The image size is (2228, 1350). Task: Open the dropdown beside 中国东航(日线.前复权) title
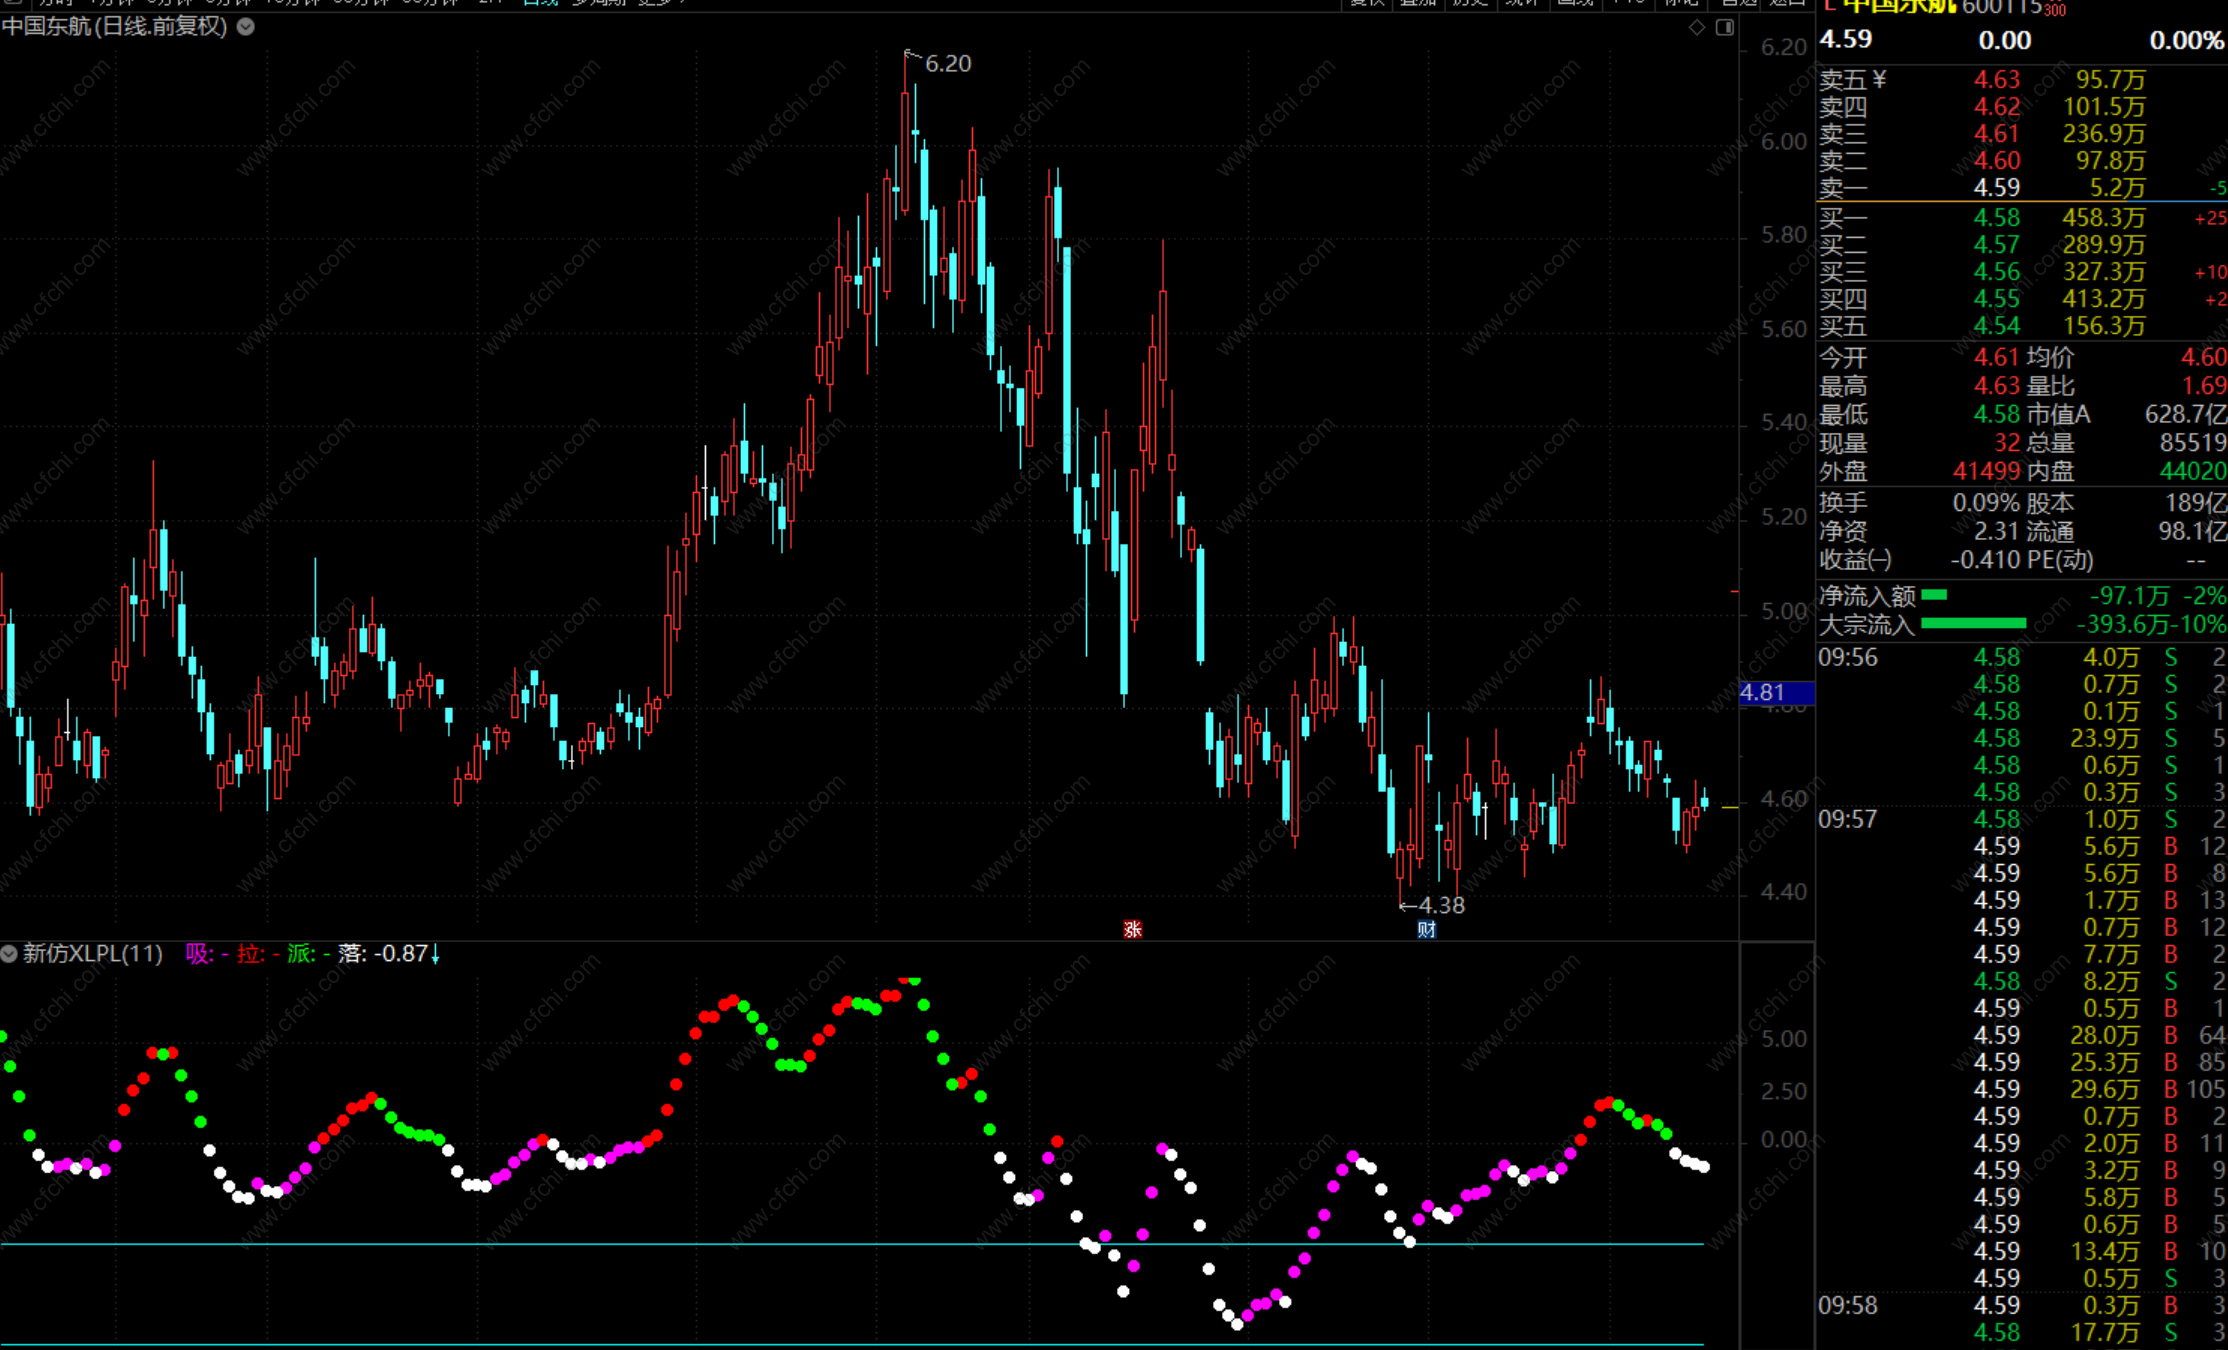click(x=245, y=27)
